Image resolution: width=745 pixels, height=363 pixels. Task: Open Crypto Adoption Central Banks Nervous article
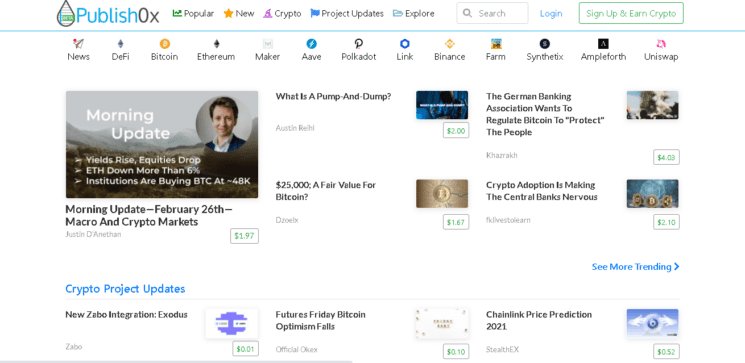click(542, 191)
